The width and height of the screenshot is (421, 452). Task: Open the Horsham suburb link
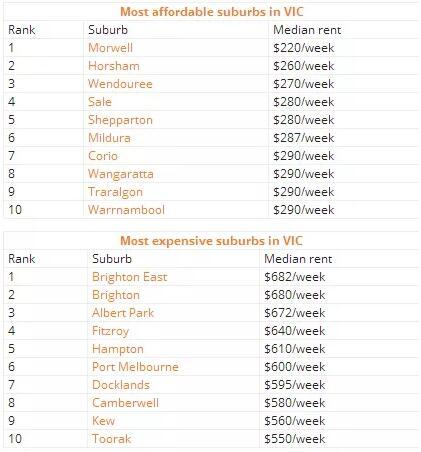[x=114, y=66]
